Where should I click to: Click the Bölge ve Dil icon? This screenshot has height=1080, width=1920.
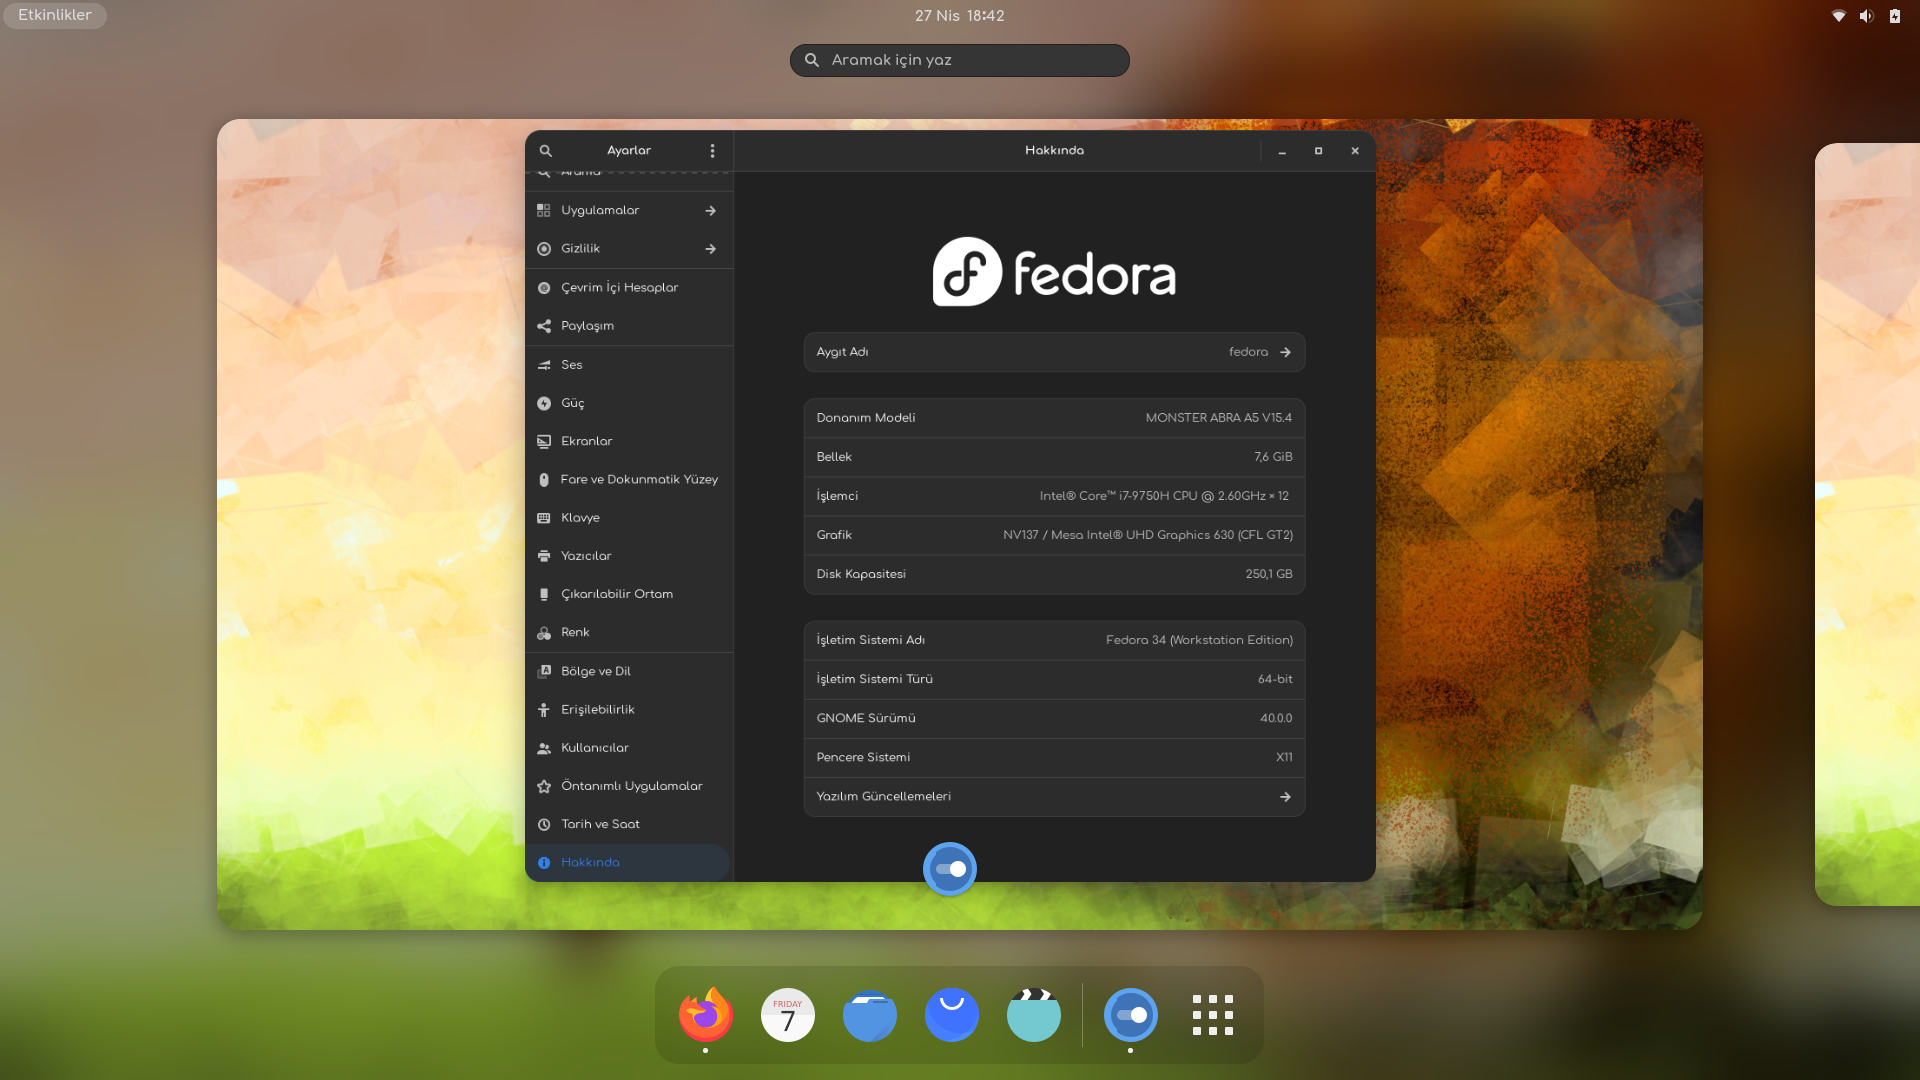(544, 671)
